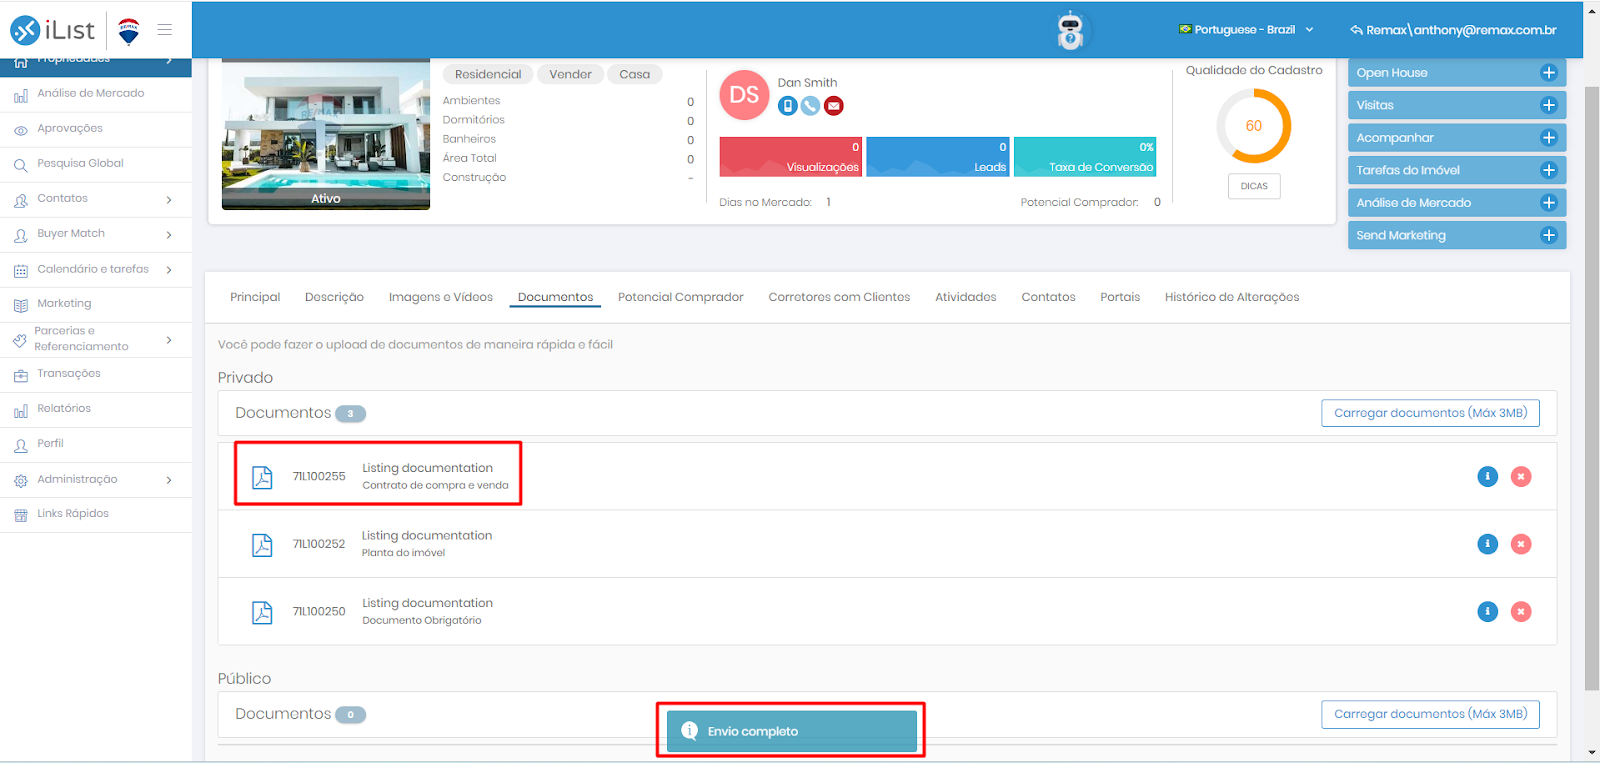Screen dimensions: 1600x763
Task: Delete document 71L100255
Action: tap(1521, 477)
